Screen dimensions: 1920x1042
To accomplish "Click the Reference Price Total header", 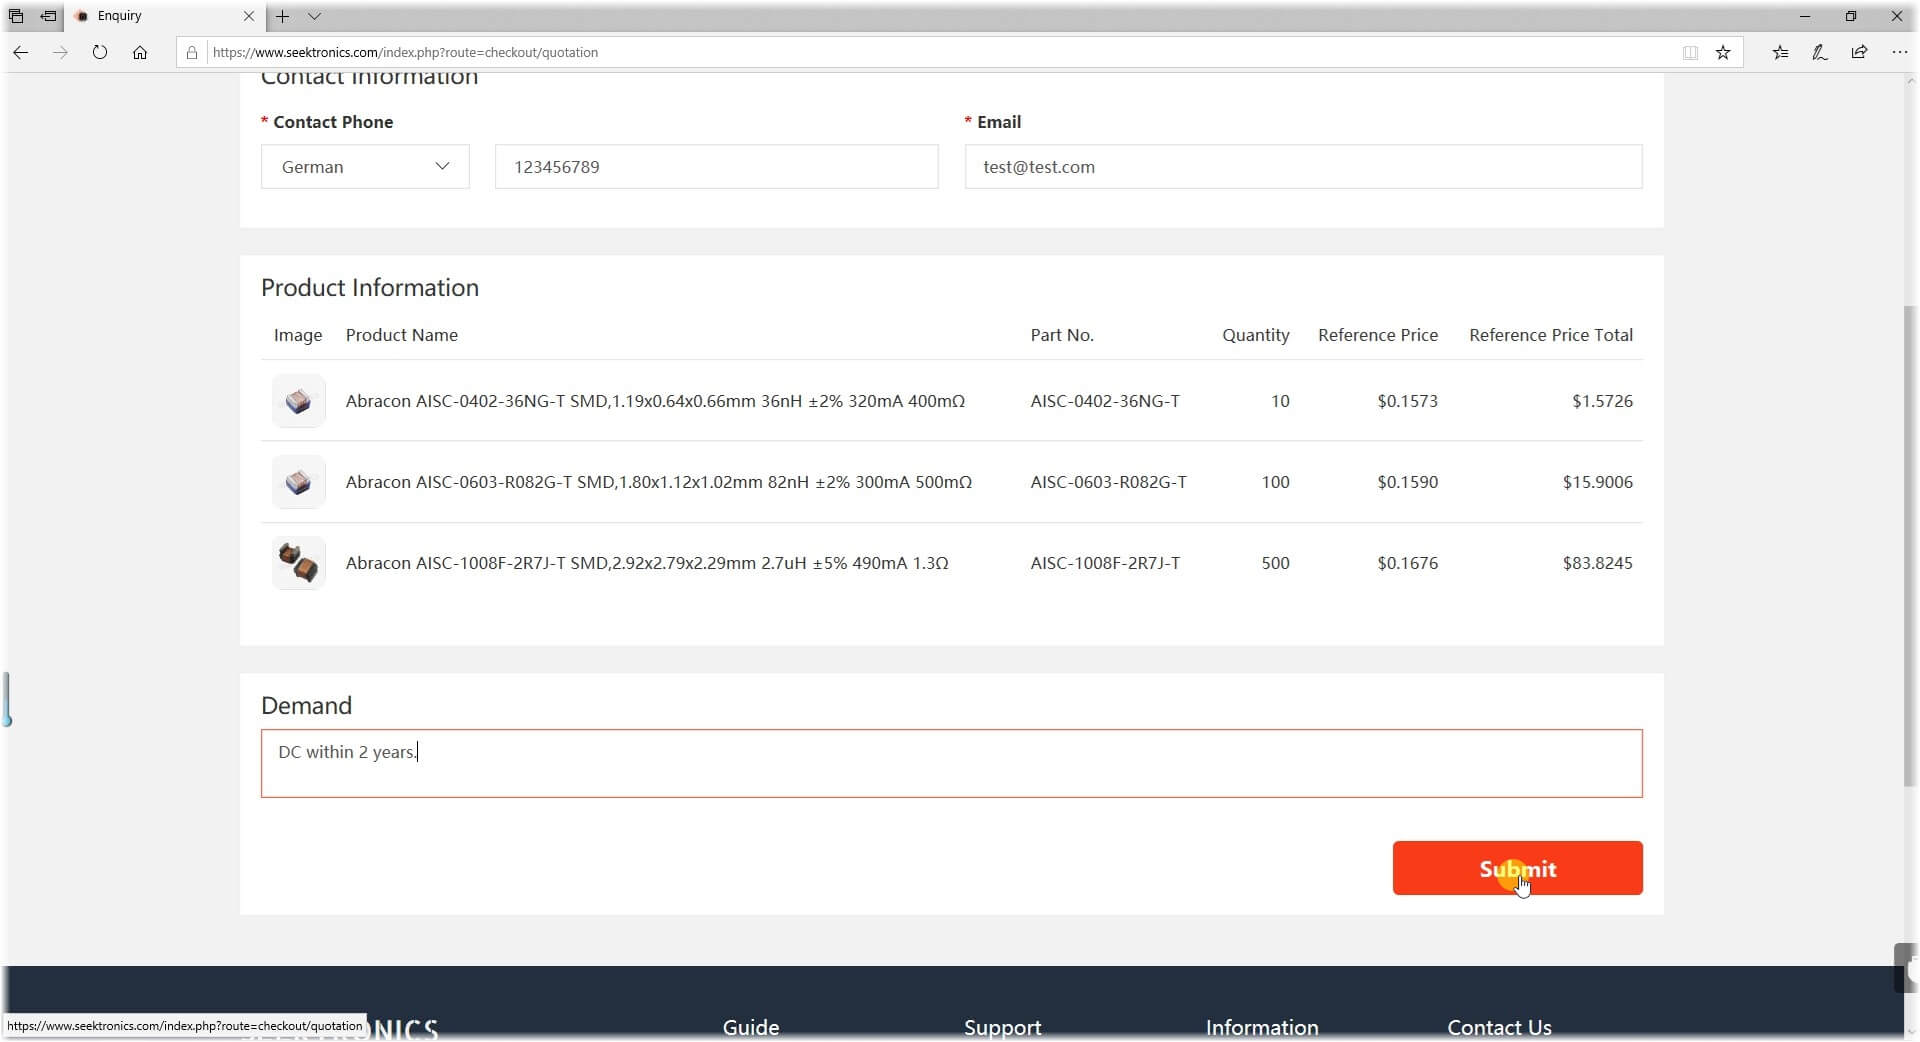I will [1550, 335].
